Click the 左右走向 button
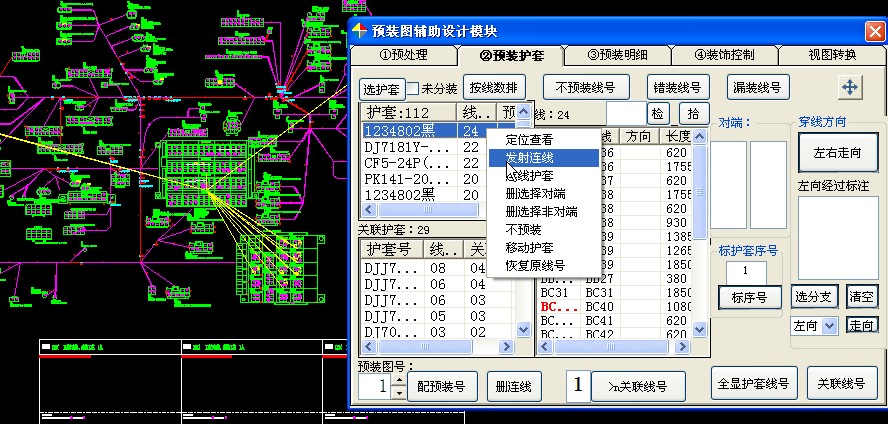Image resolution: width=888 pixels, height=424 pixels. pyautogui.click(x=837, y=153)
